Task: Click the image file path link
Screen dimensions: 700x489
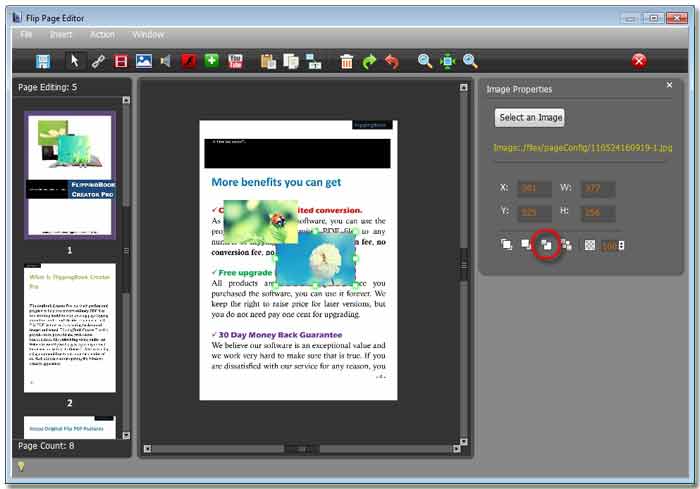Action: click(x=583, y=147)
